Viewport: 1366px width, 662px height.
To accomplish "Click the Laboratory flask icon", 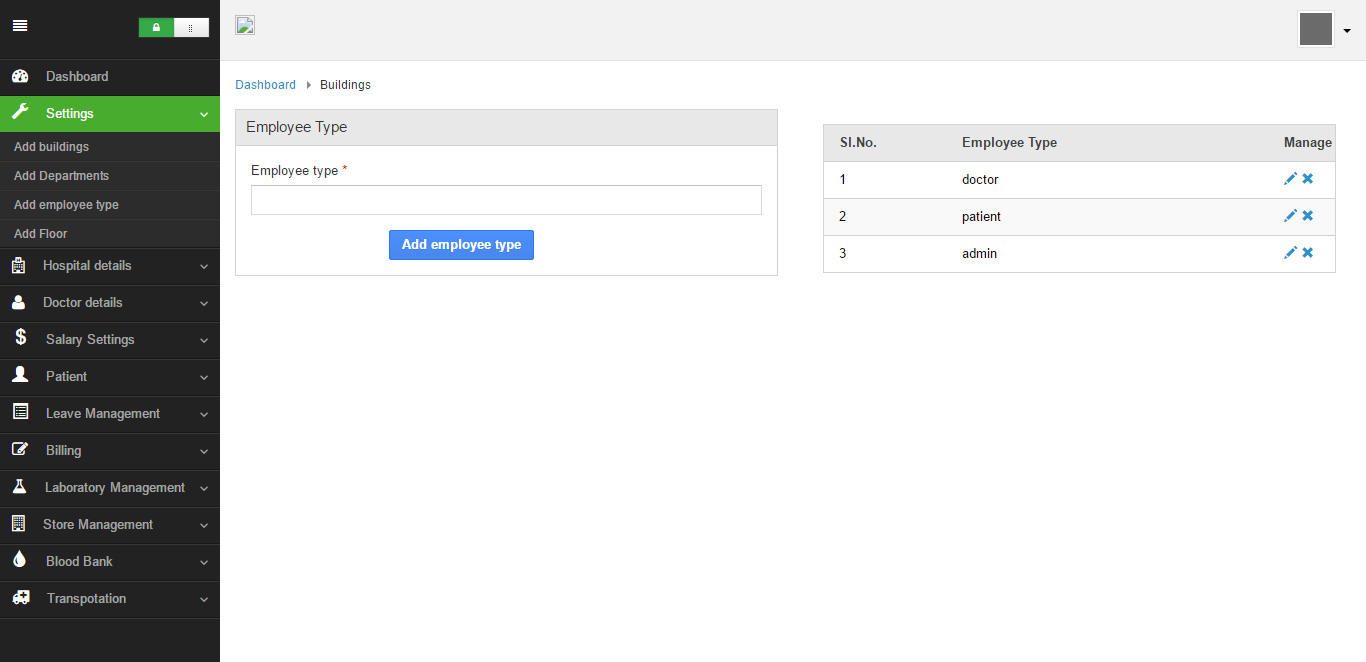I will pyautogui.click(x=19, y=487).
